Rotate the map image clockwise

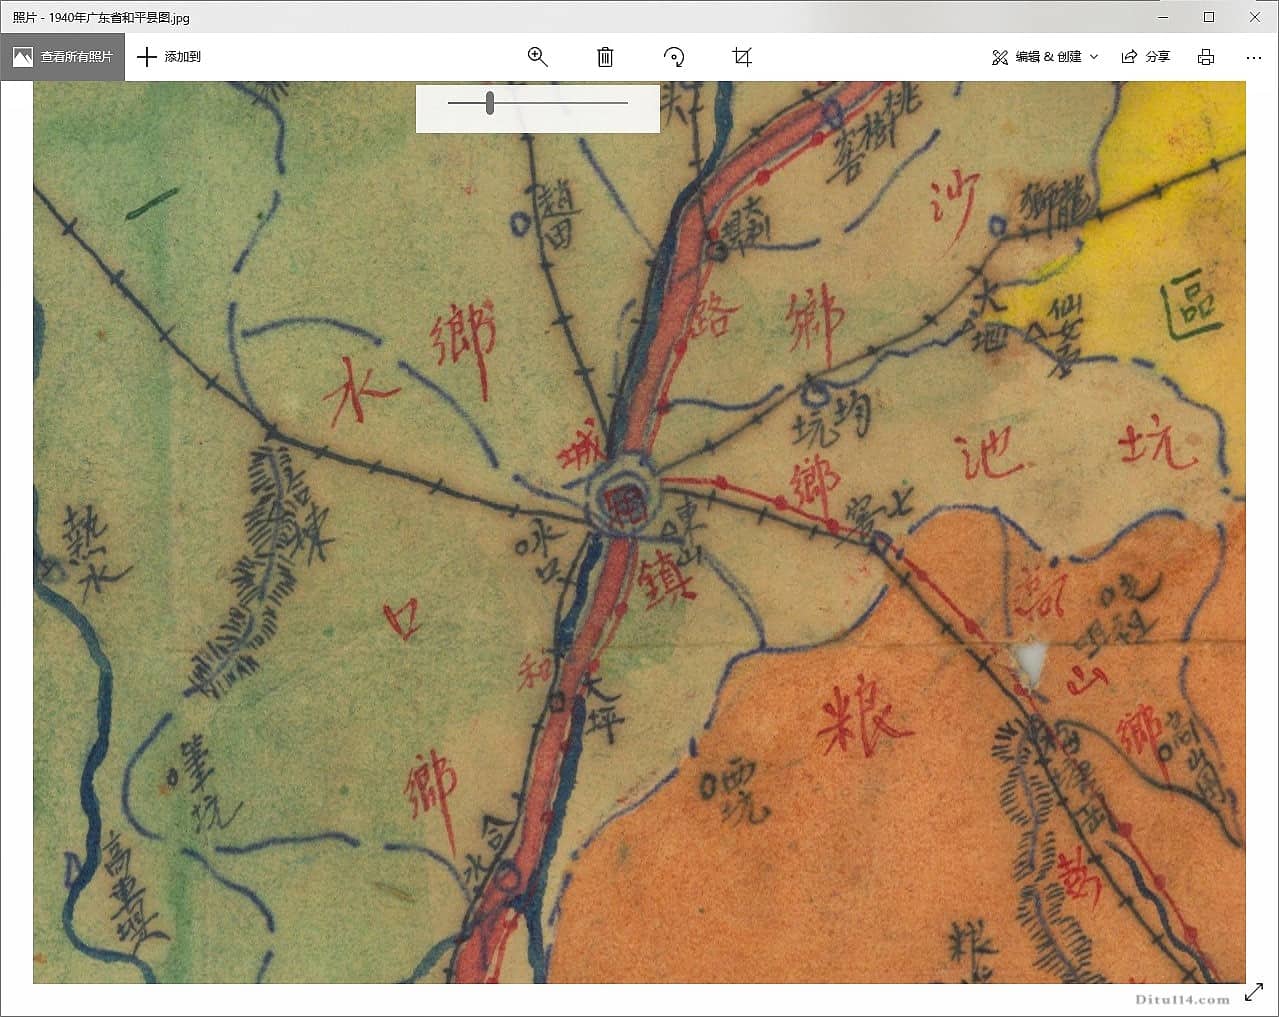point(674,57)
